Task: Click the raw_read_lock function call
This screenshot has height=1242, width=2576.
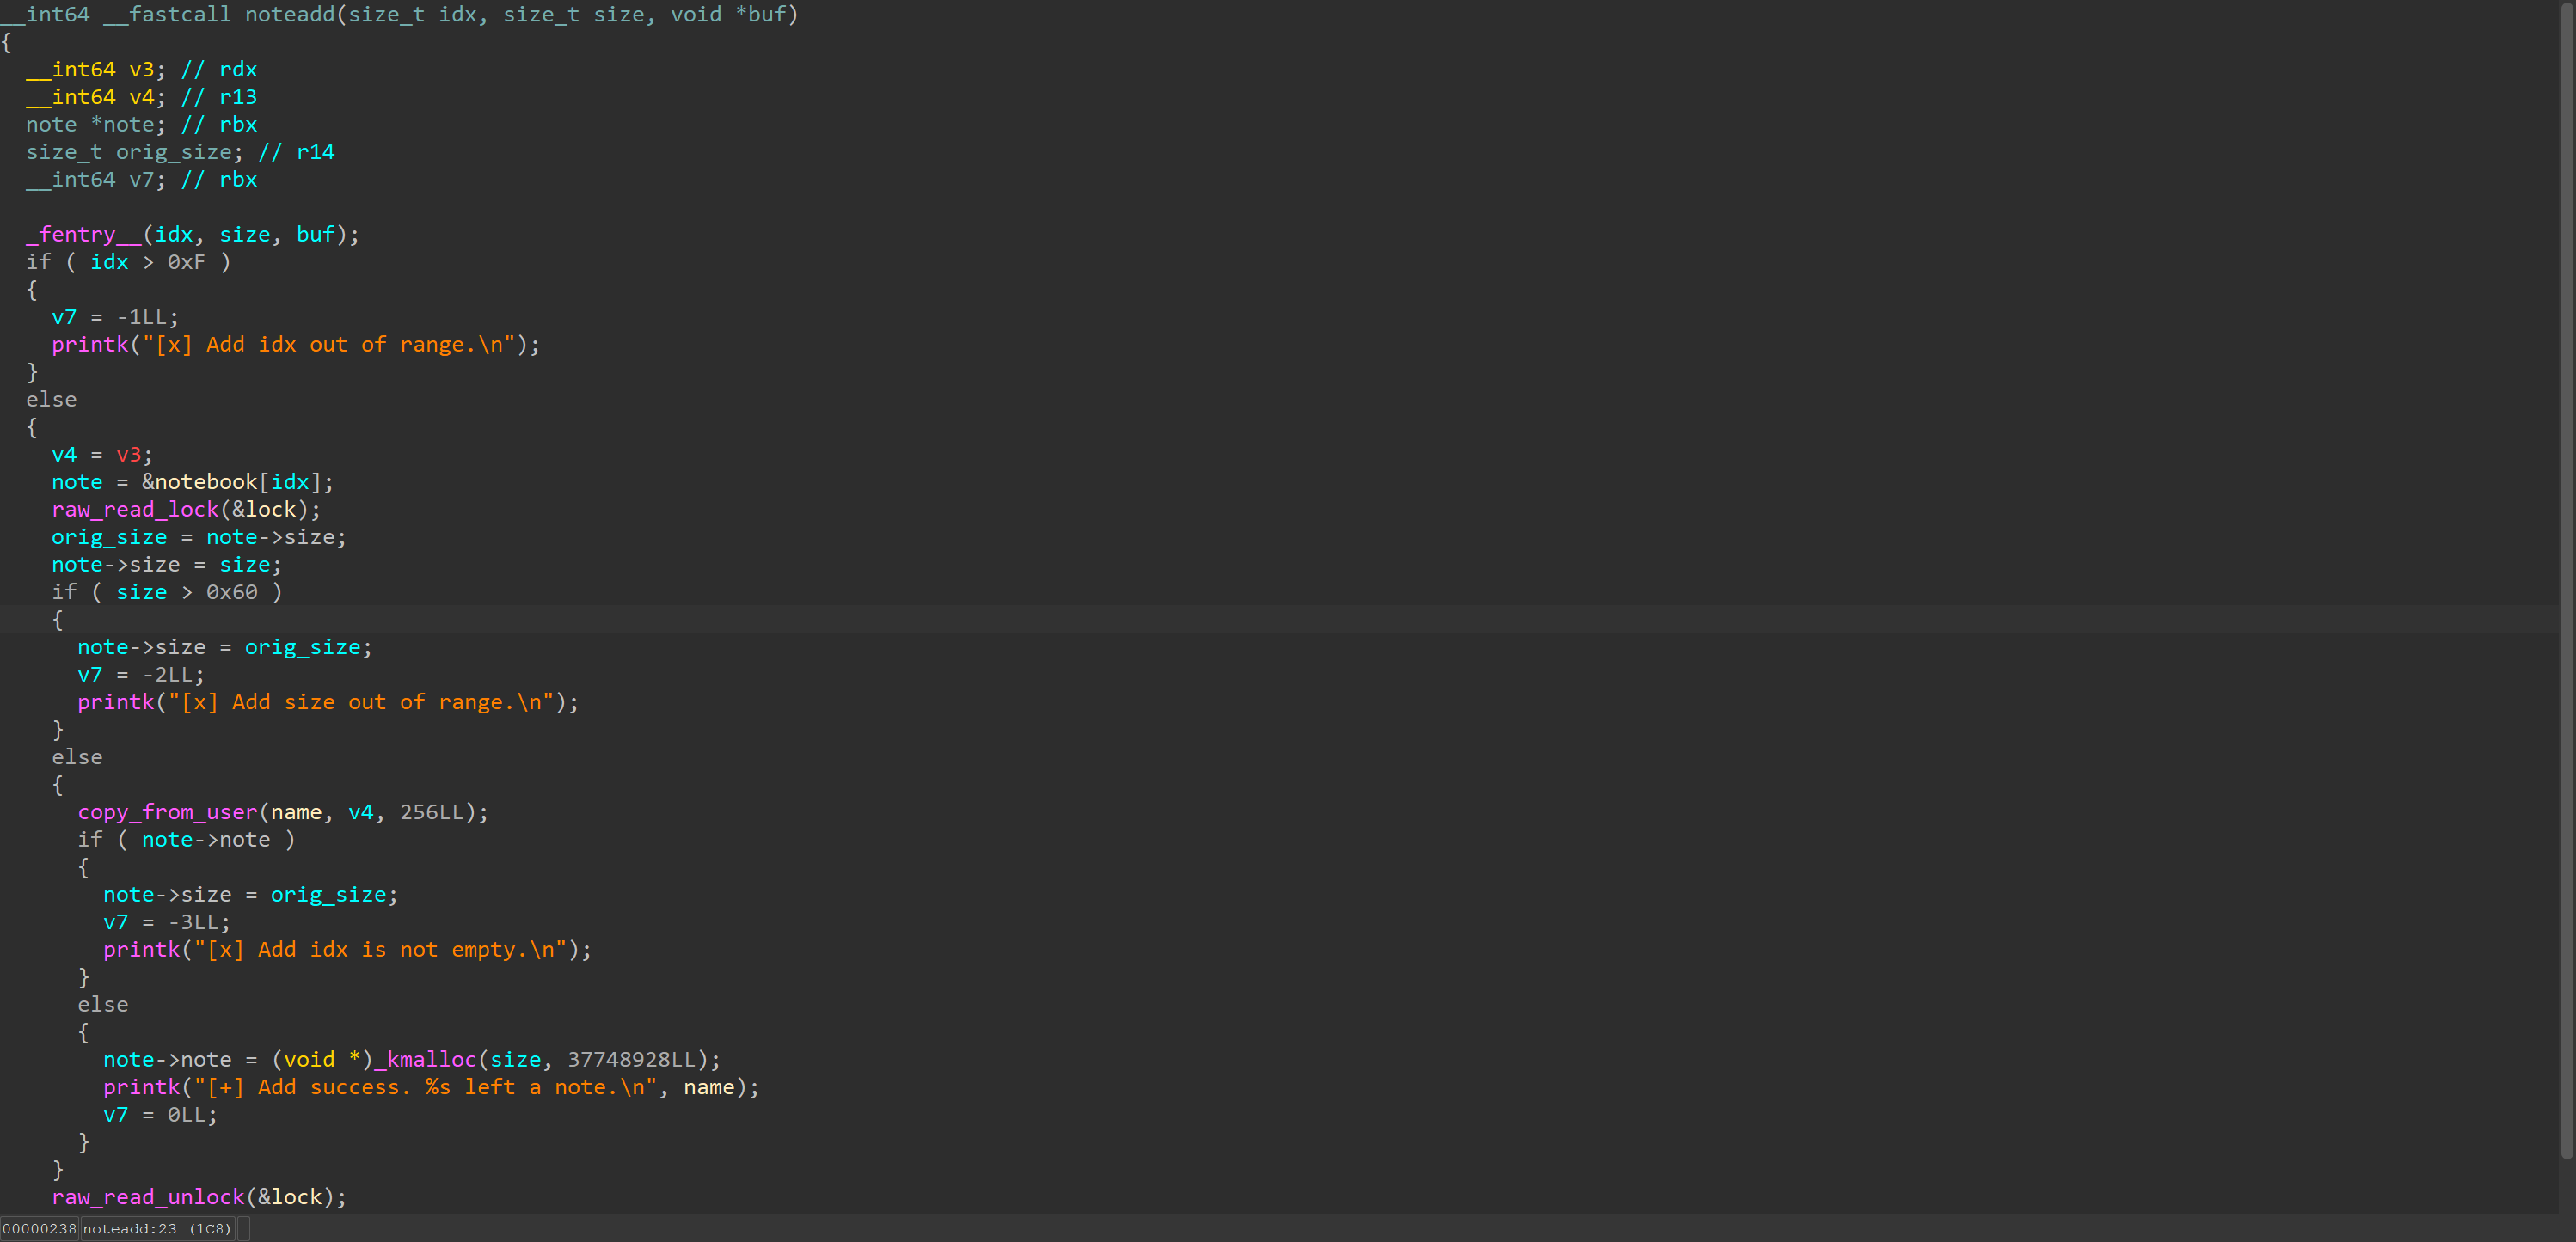Action: point(135,509)
